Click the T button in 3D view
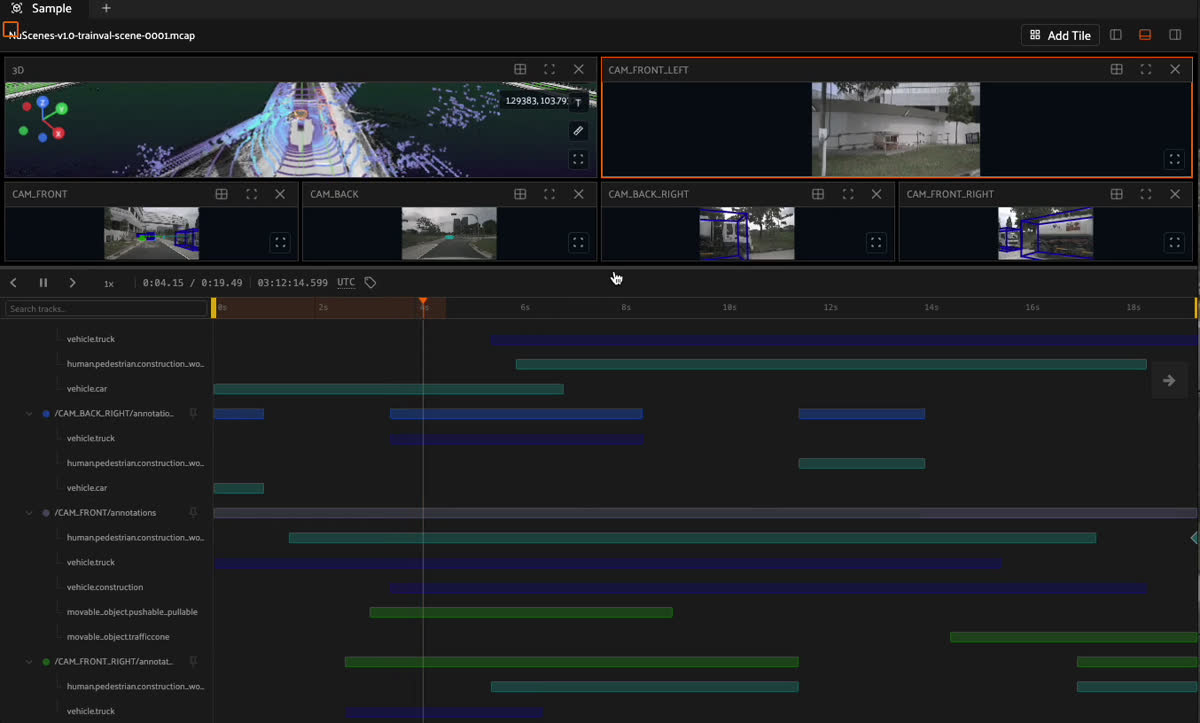The height and width of the screenshot is (723, 1200). pyautogui.click(x=578, y=102)
